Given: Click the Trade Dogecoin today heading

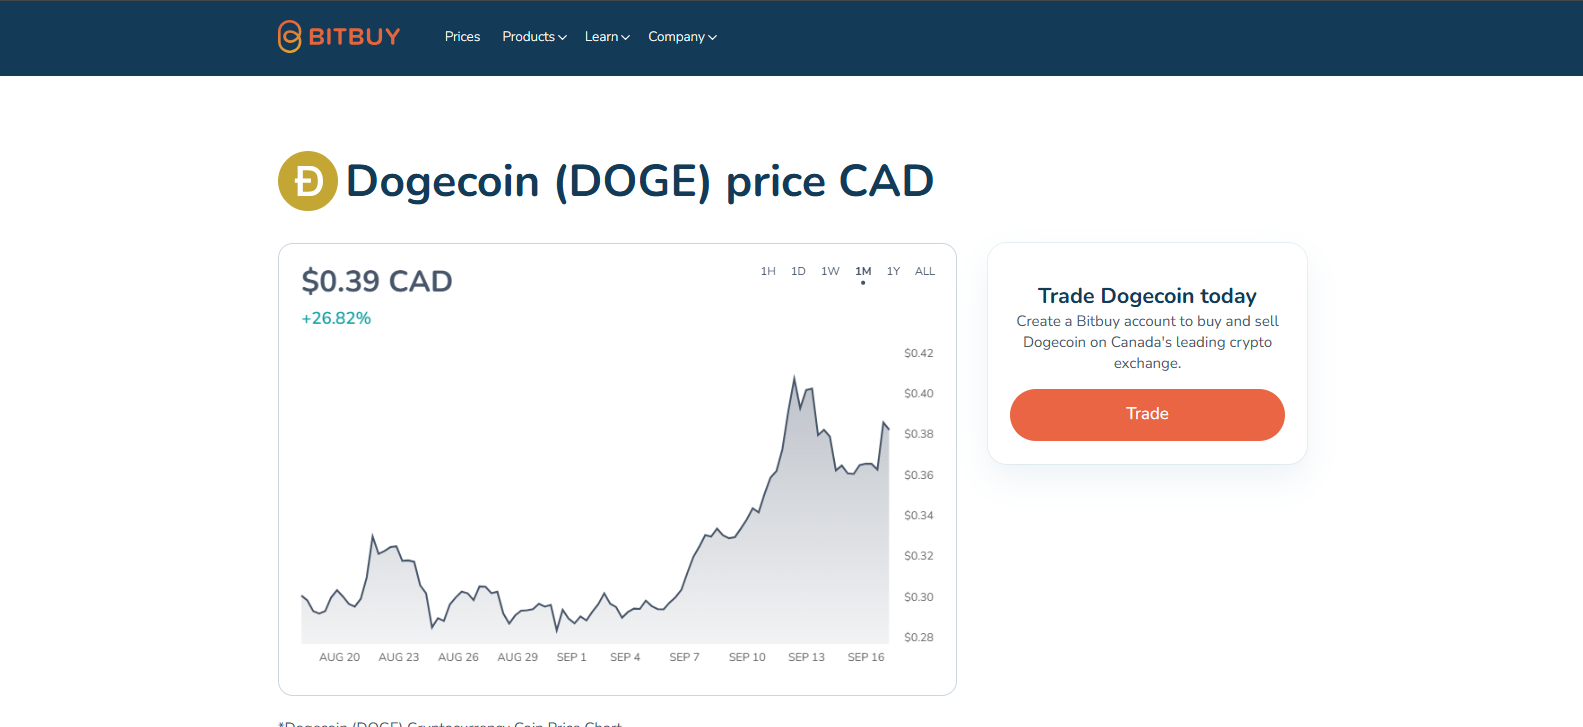Looking at the screenshot, I should pos(1147,296).
